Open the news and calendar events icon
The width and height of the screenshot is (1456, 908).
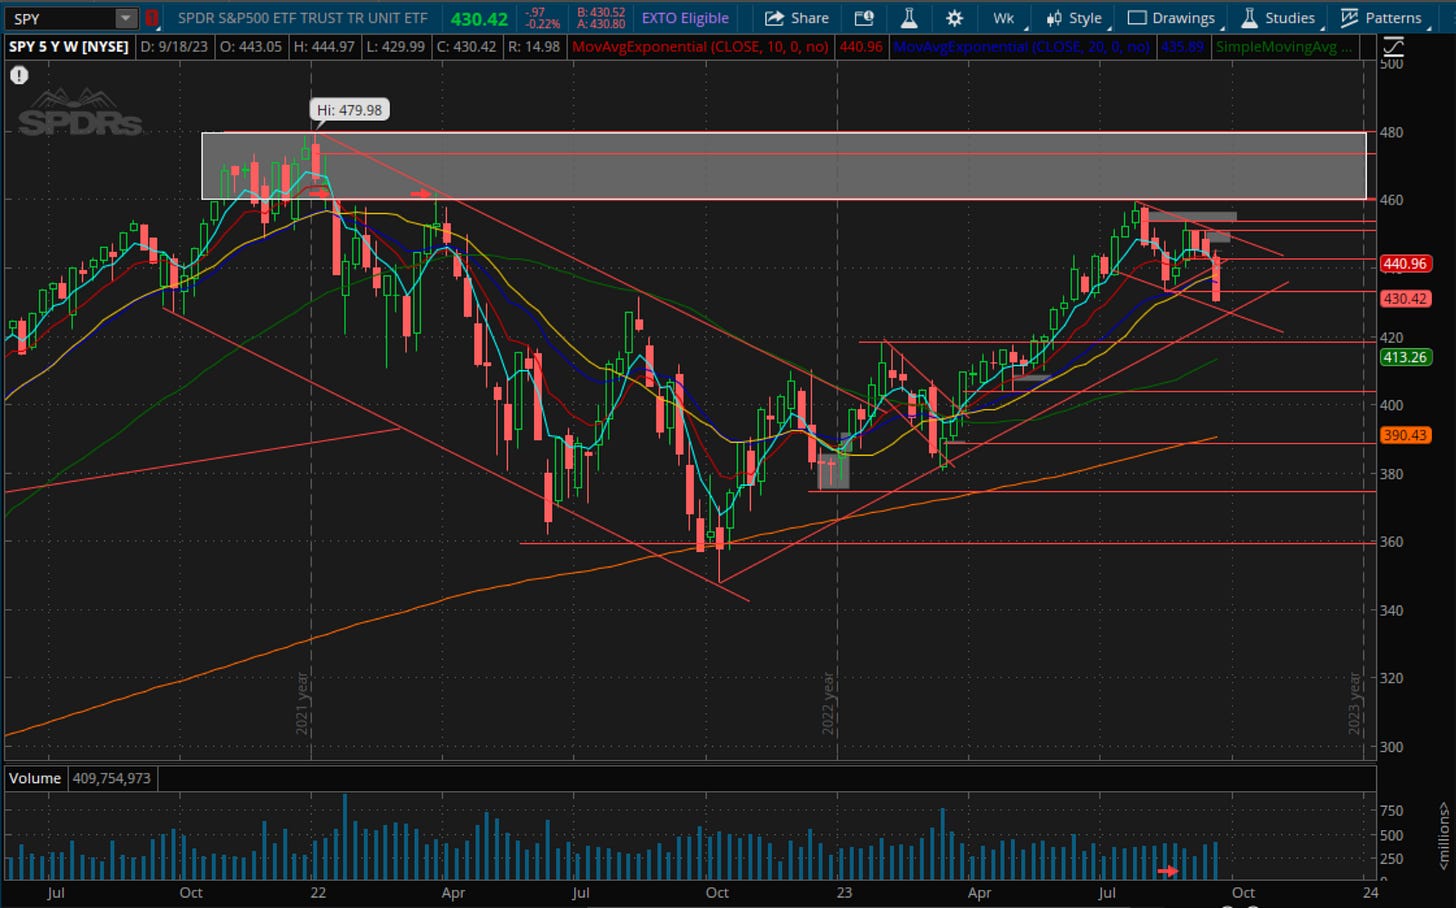coord(864,18)
